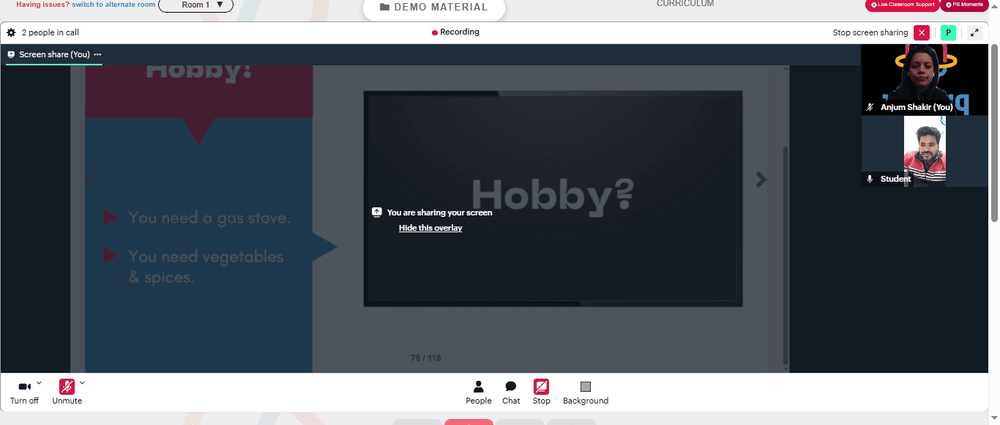Image resolution: width=1000 pixels, height=425 pixels.
Task: Open call settings gear icon
Action: (x=11, y=33)
